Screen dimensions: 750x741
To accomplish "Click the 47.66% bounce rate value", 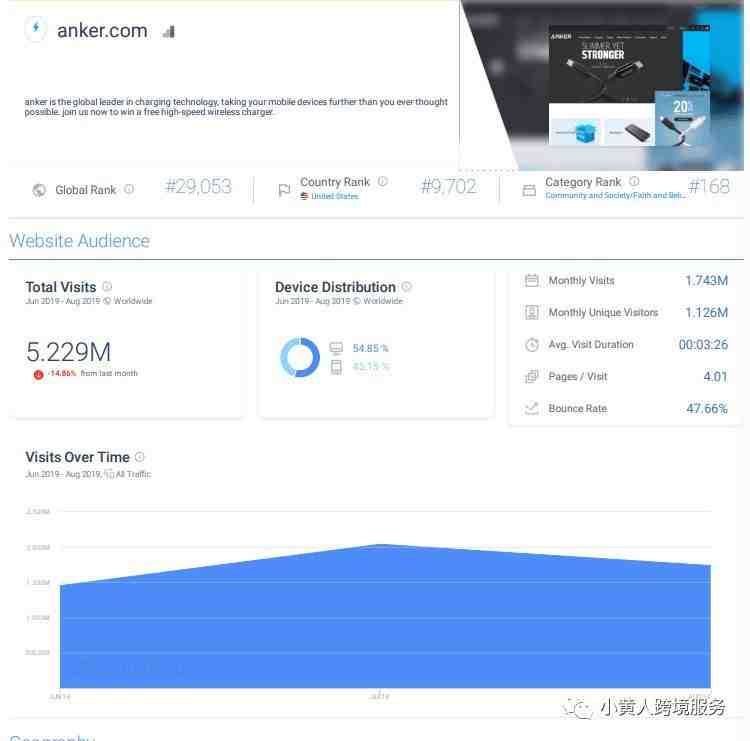I will pos(707,409).
